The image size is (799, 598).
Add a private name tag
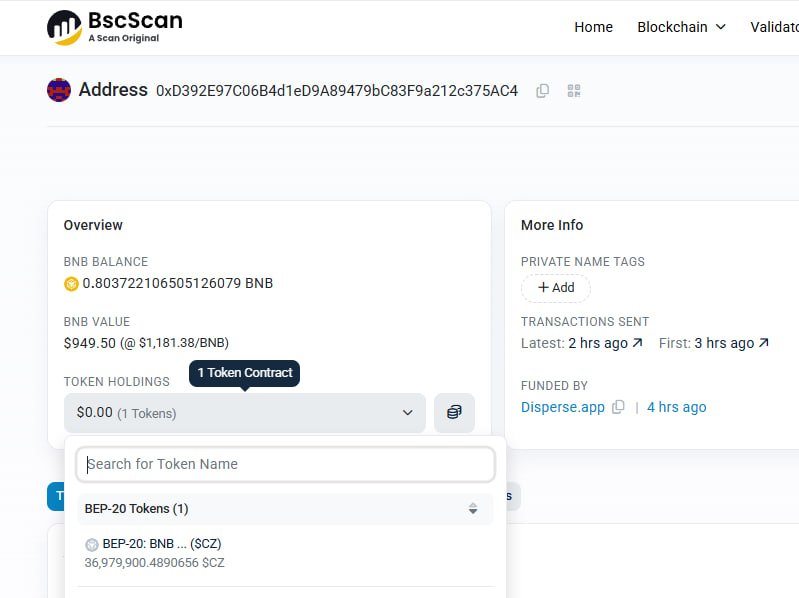click(x=556, y=288)
